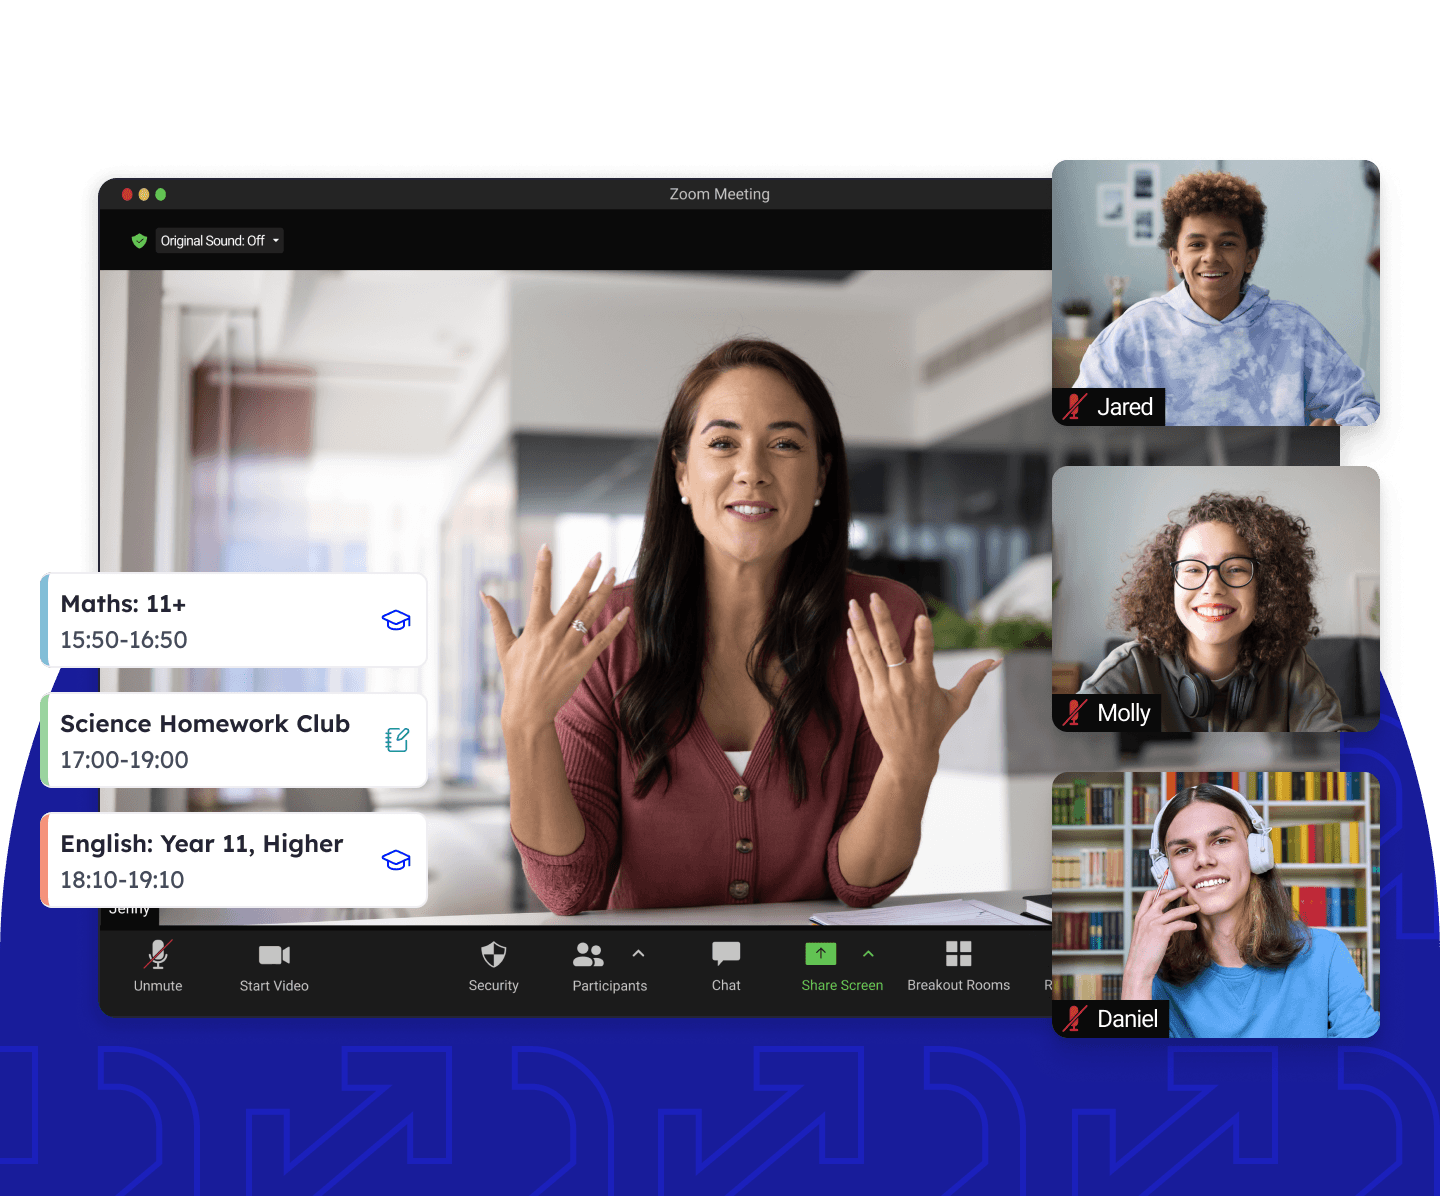This screenshot has width=1440, height=1196.
Task: Click the Unmute label
Action: pyautogui.click(x=158, y=986)
